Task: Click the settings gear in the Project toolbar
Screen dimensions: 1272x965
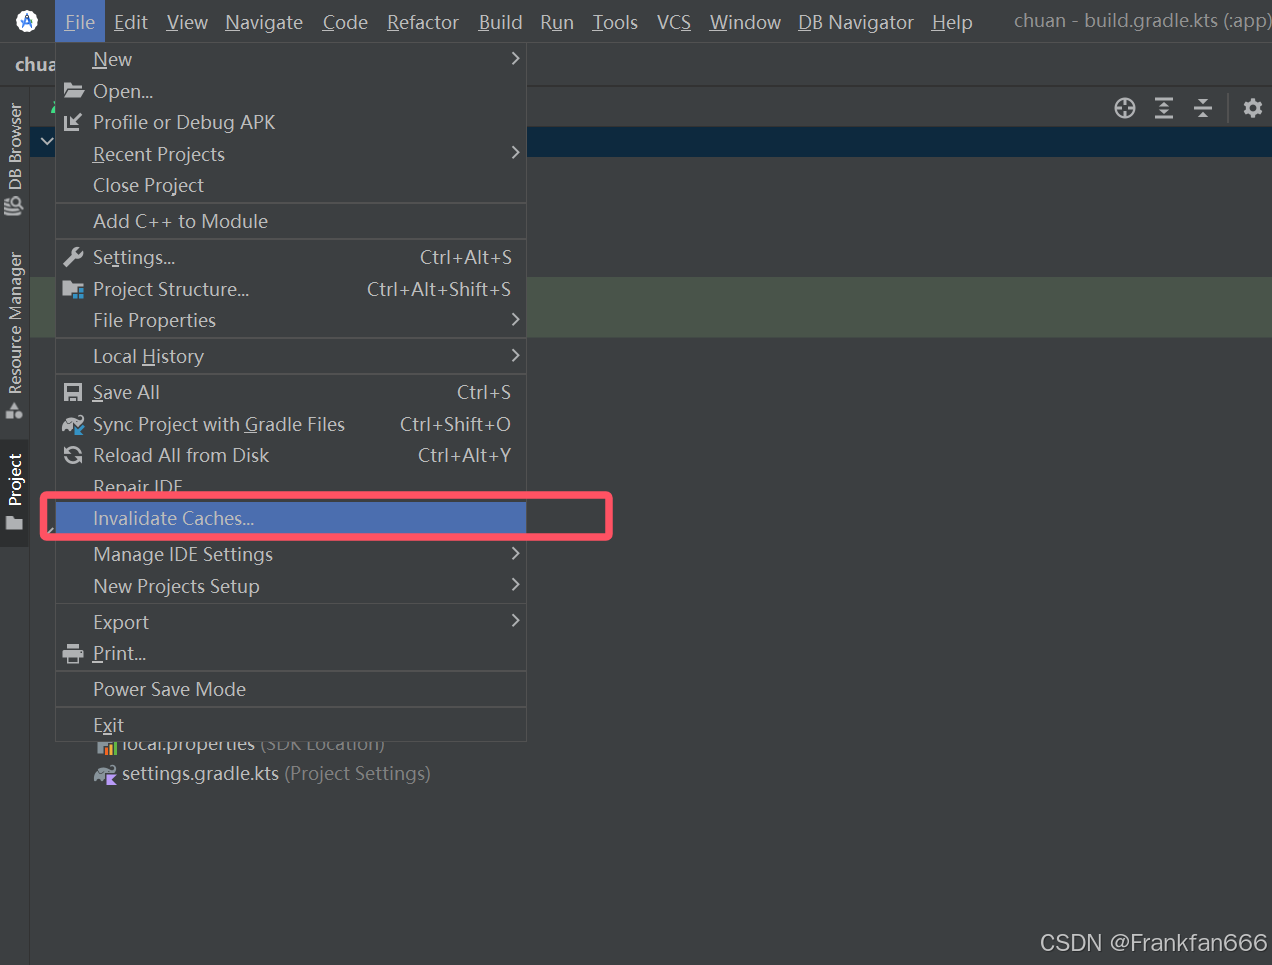Action: click(x=1252, y=108)
